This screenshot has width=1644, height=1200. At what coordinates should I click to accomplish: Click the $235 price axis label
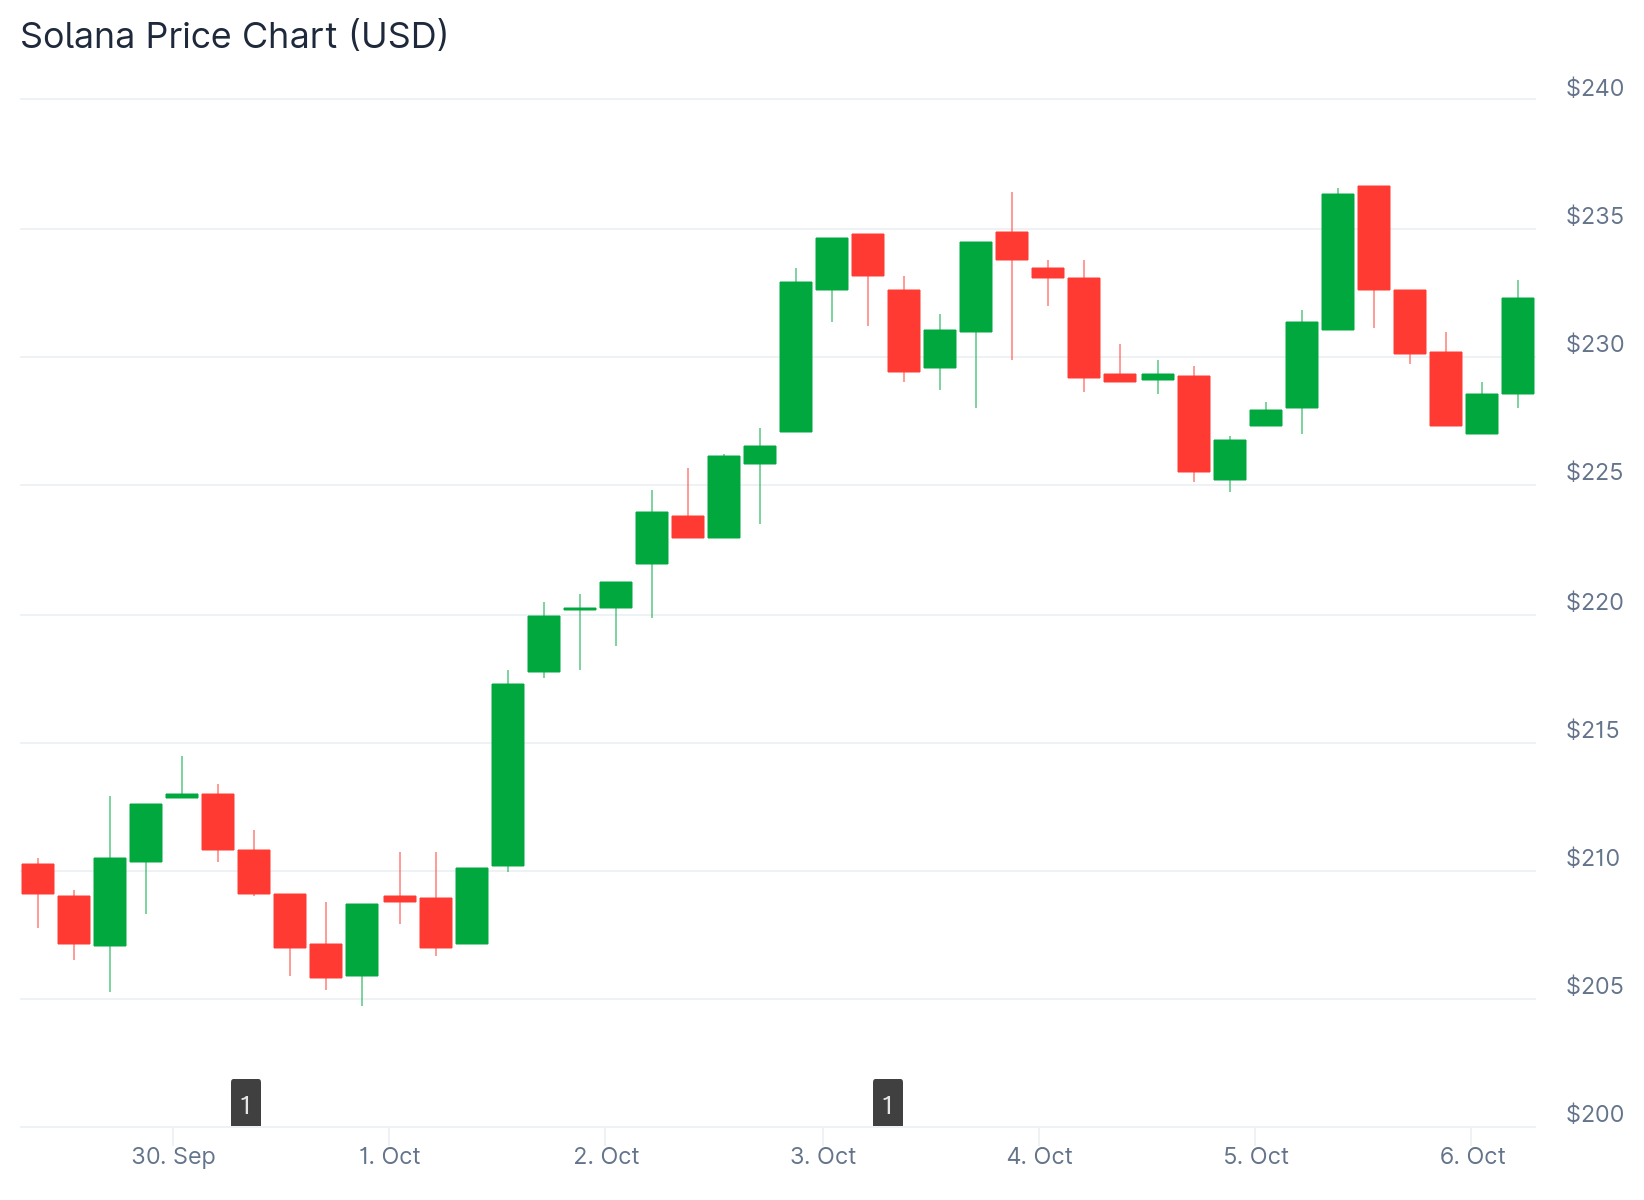coord(1594,216)
